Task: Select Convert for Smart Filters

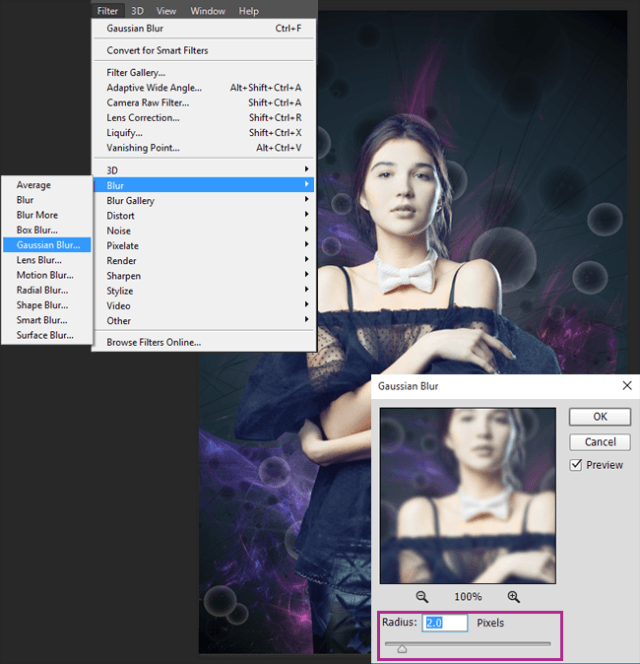Action: [x=158, y=50]
